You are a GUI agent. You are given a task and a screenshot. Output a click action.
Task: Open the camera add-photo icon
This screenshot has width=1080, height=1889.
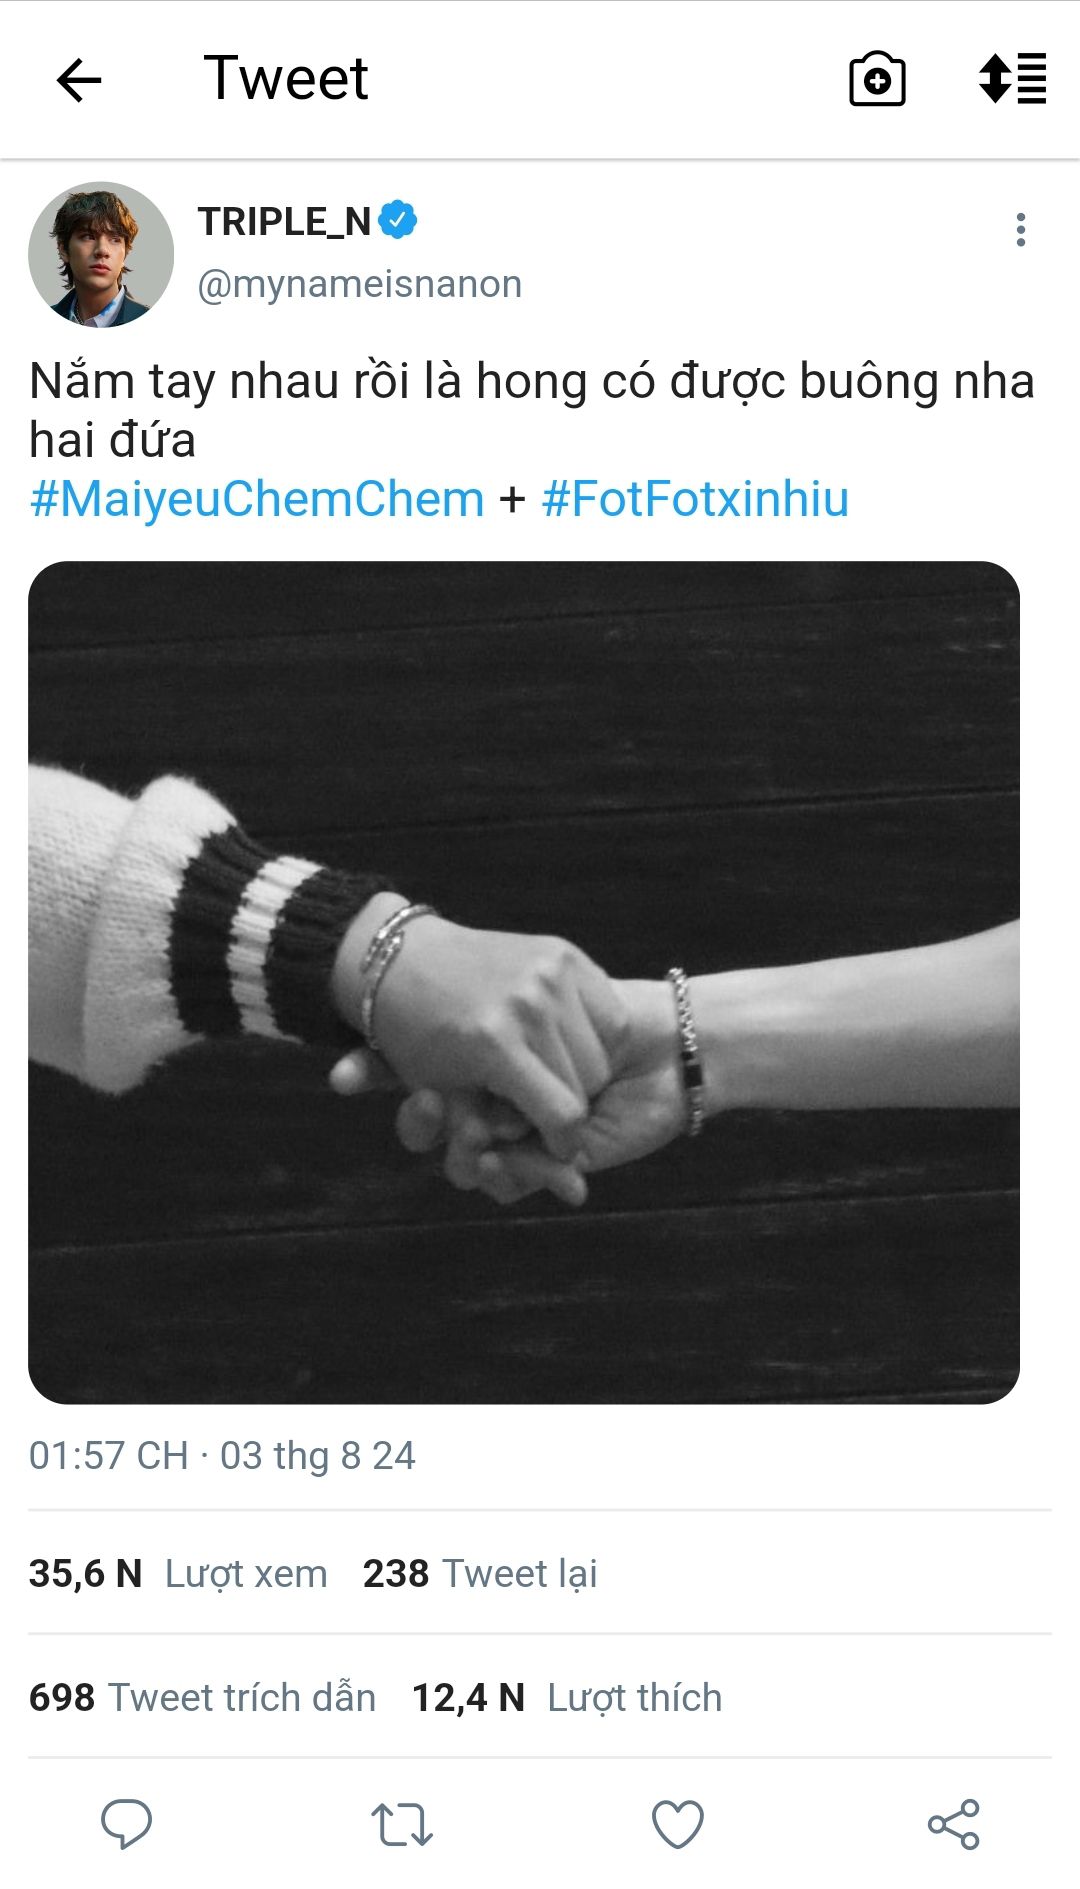[x=877, y=79]
